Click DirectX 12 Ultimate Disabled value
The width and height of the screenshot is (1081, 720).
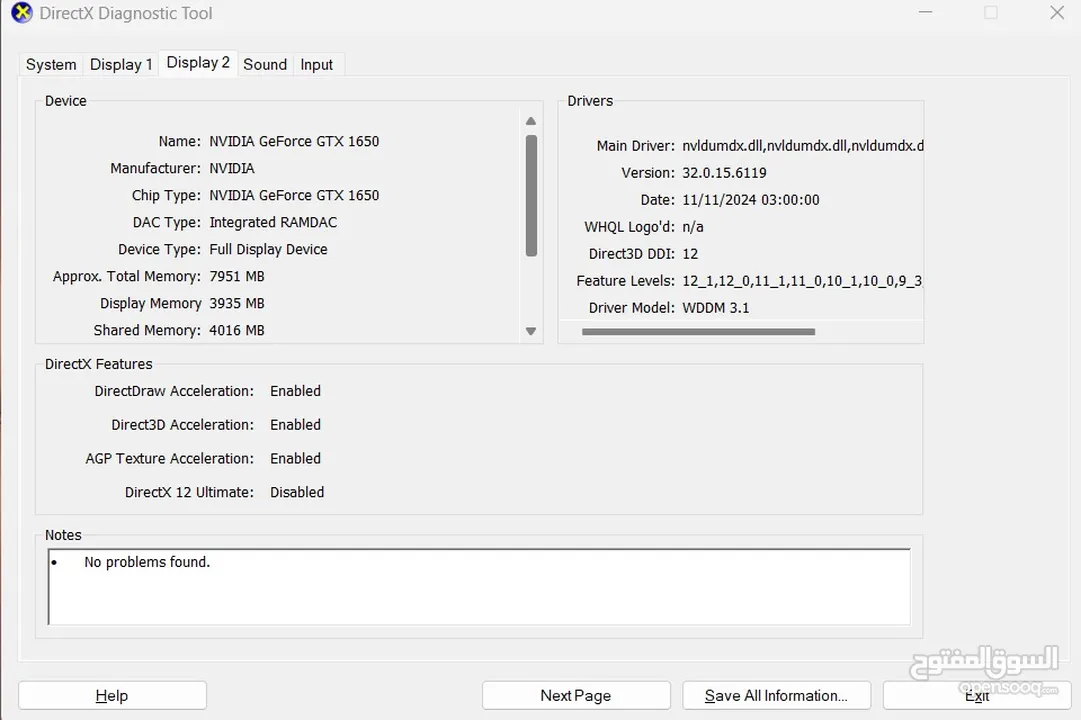pyautogui.click(x=297, y=492)
